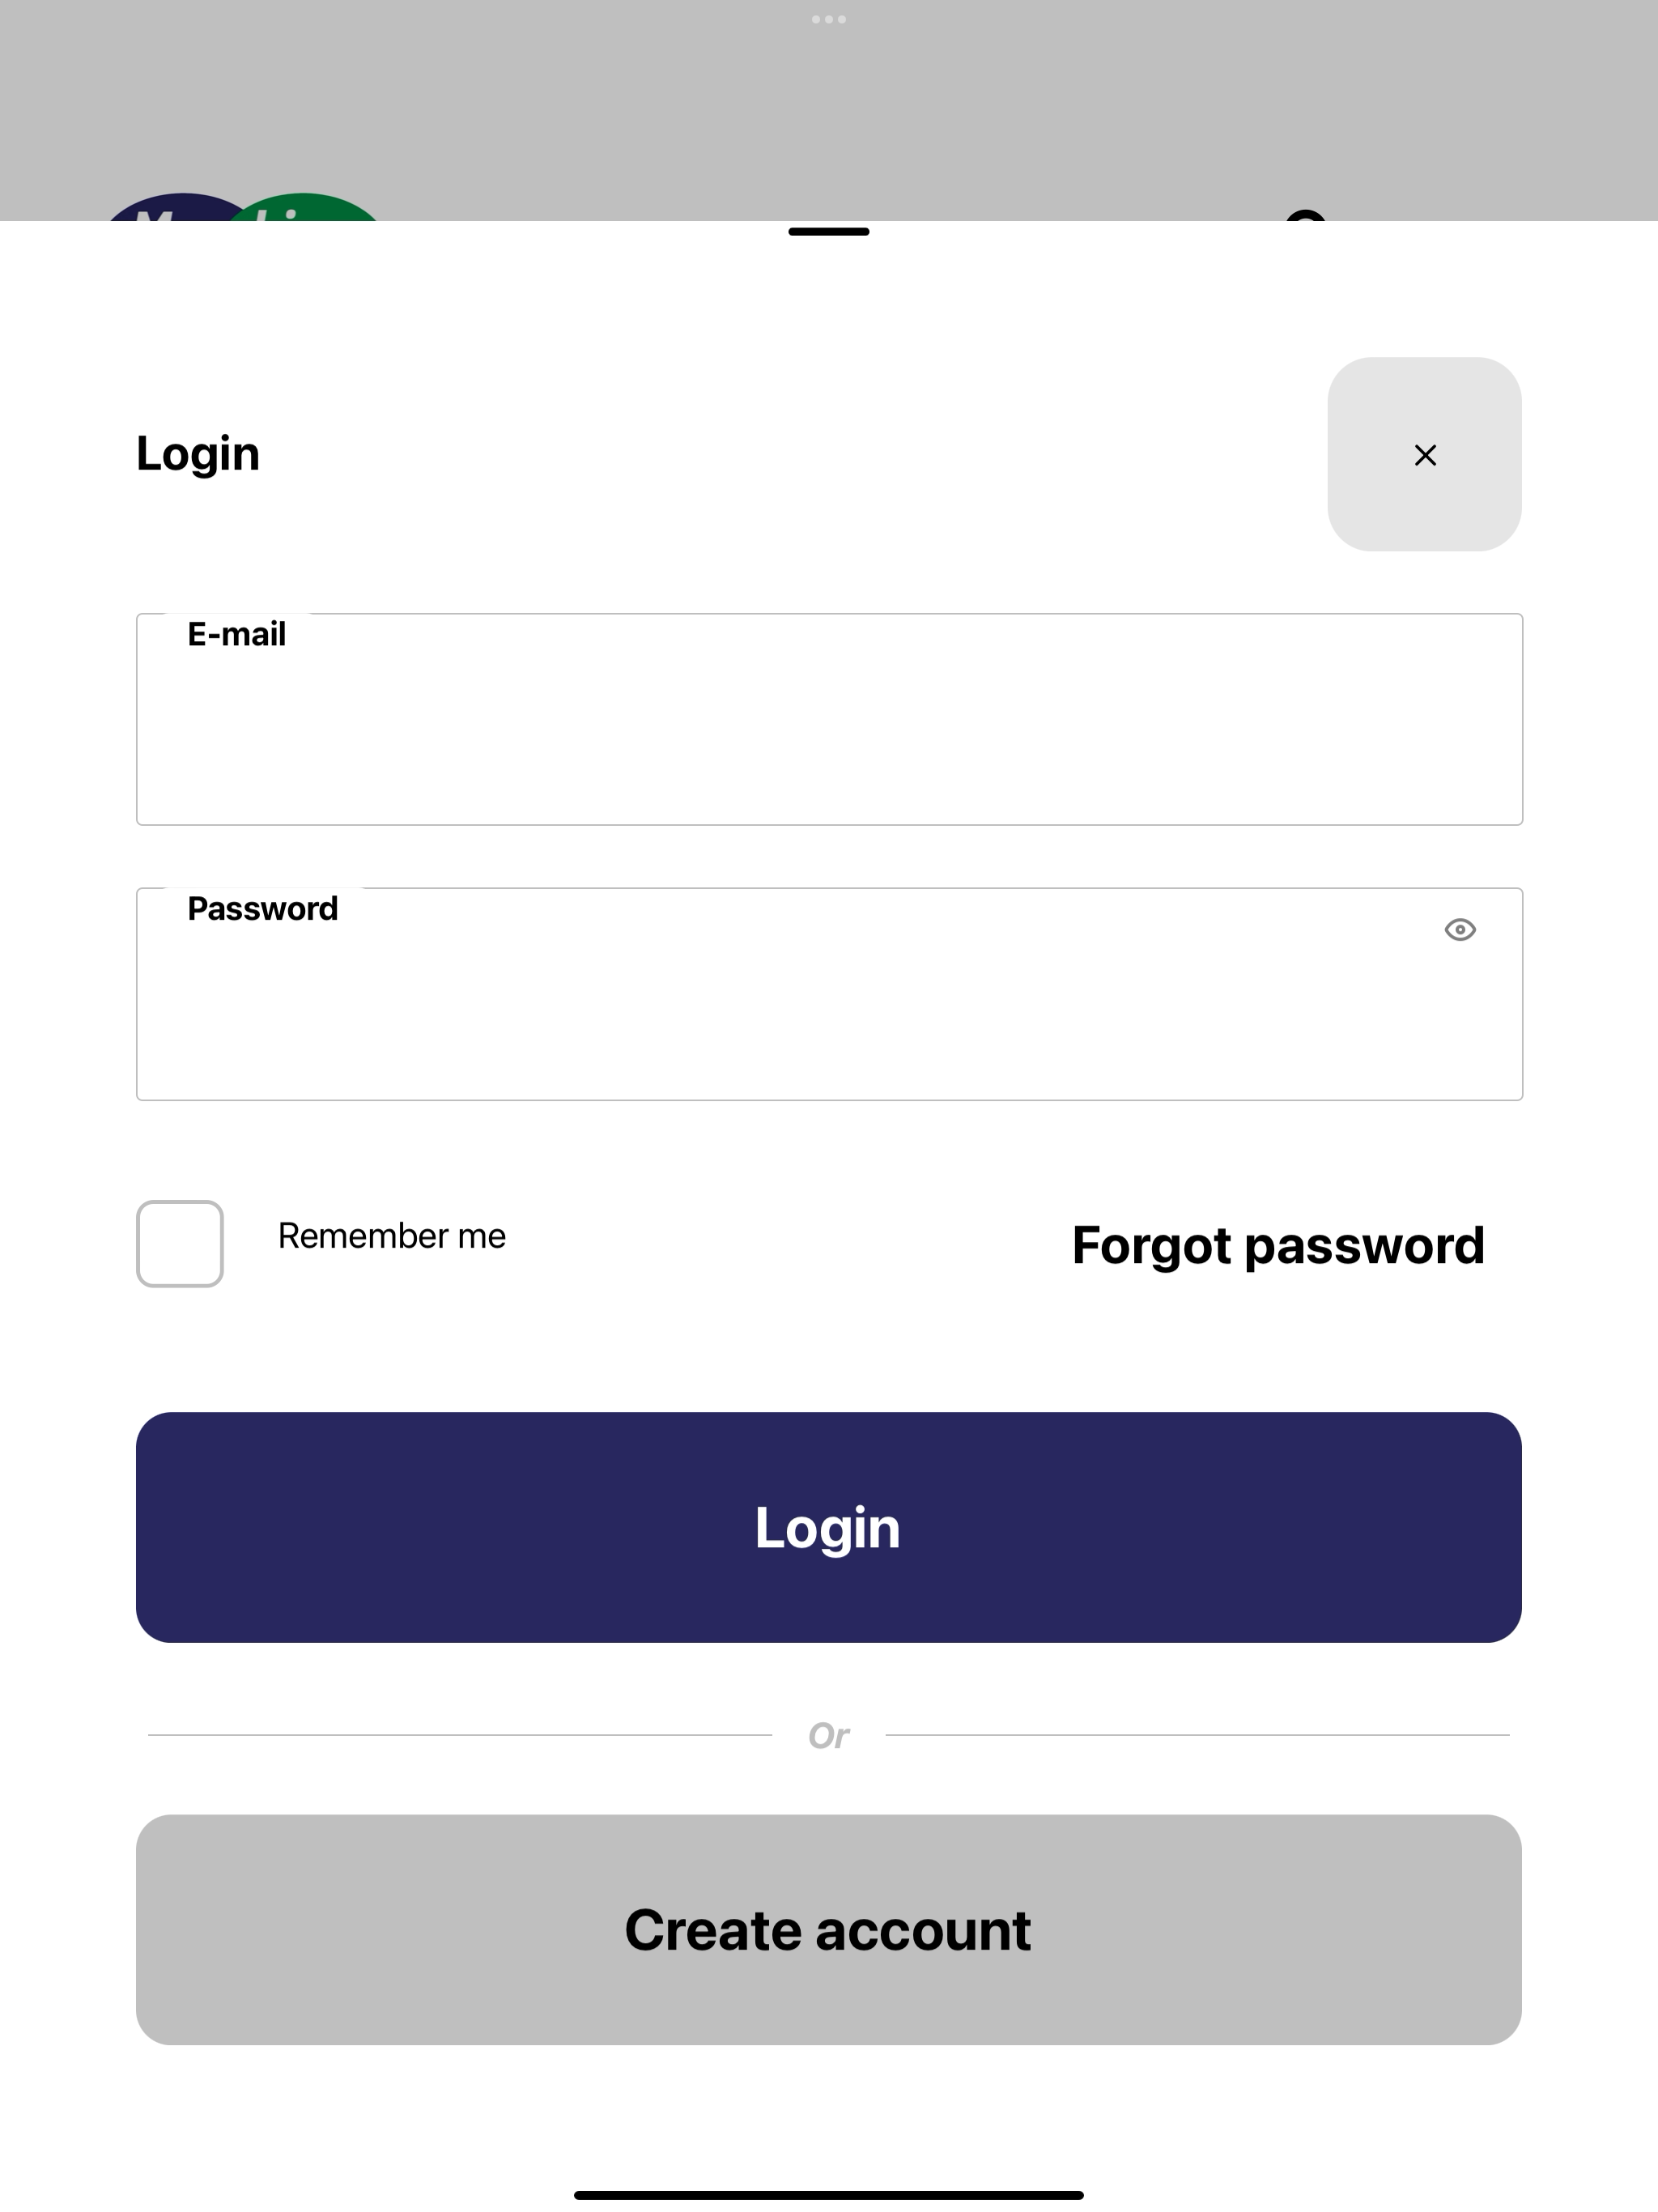The image size is (1658, 2212).
Task: Open the Forgot password link
Action: point(1278,1245)
